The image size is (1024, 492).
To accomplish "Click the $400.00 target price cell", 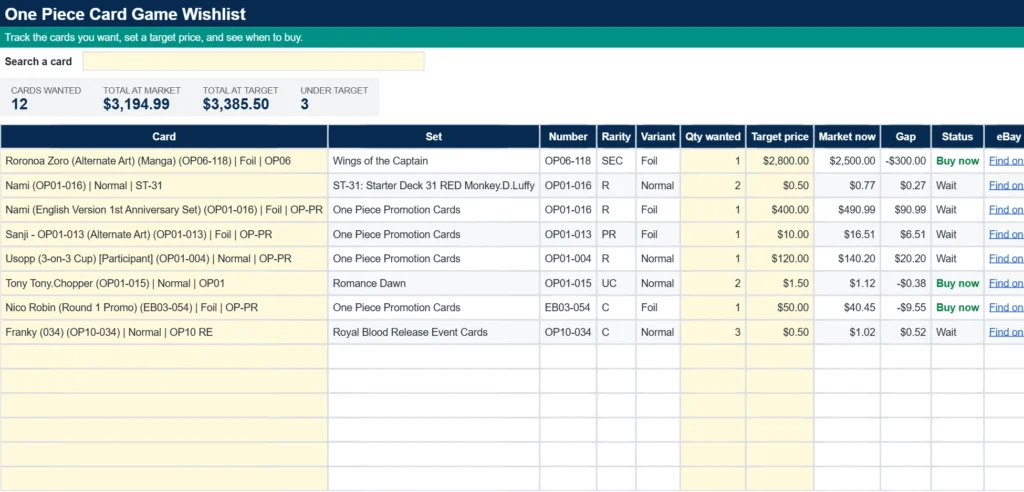I will (x=780, y=210).
